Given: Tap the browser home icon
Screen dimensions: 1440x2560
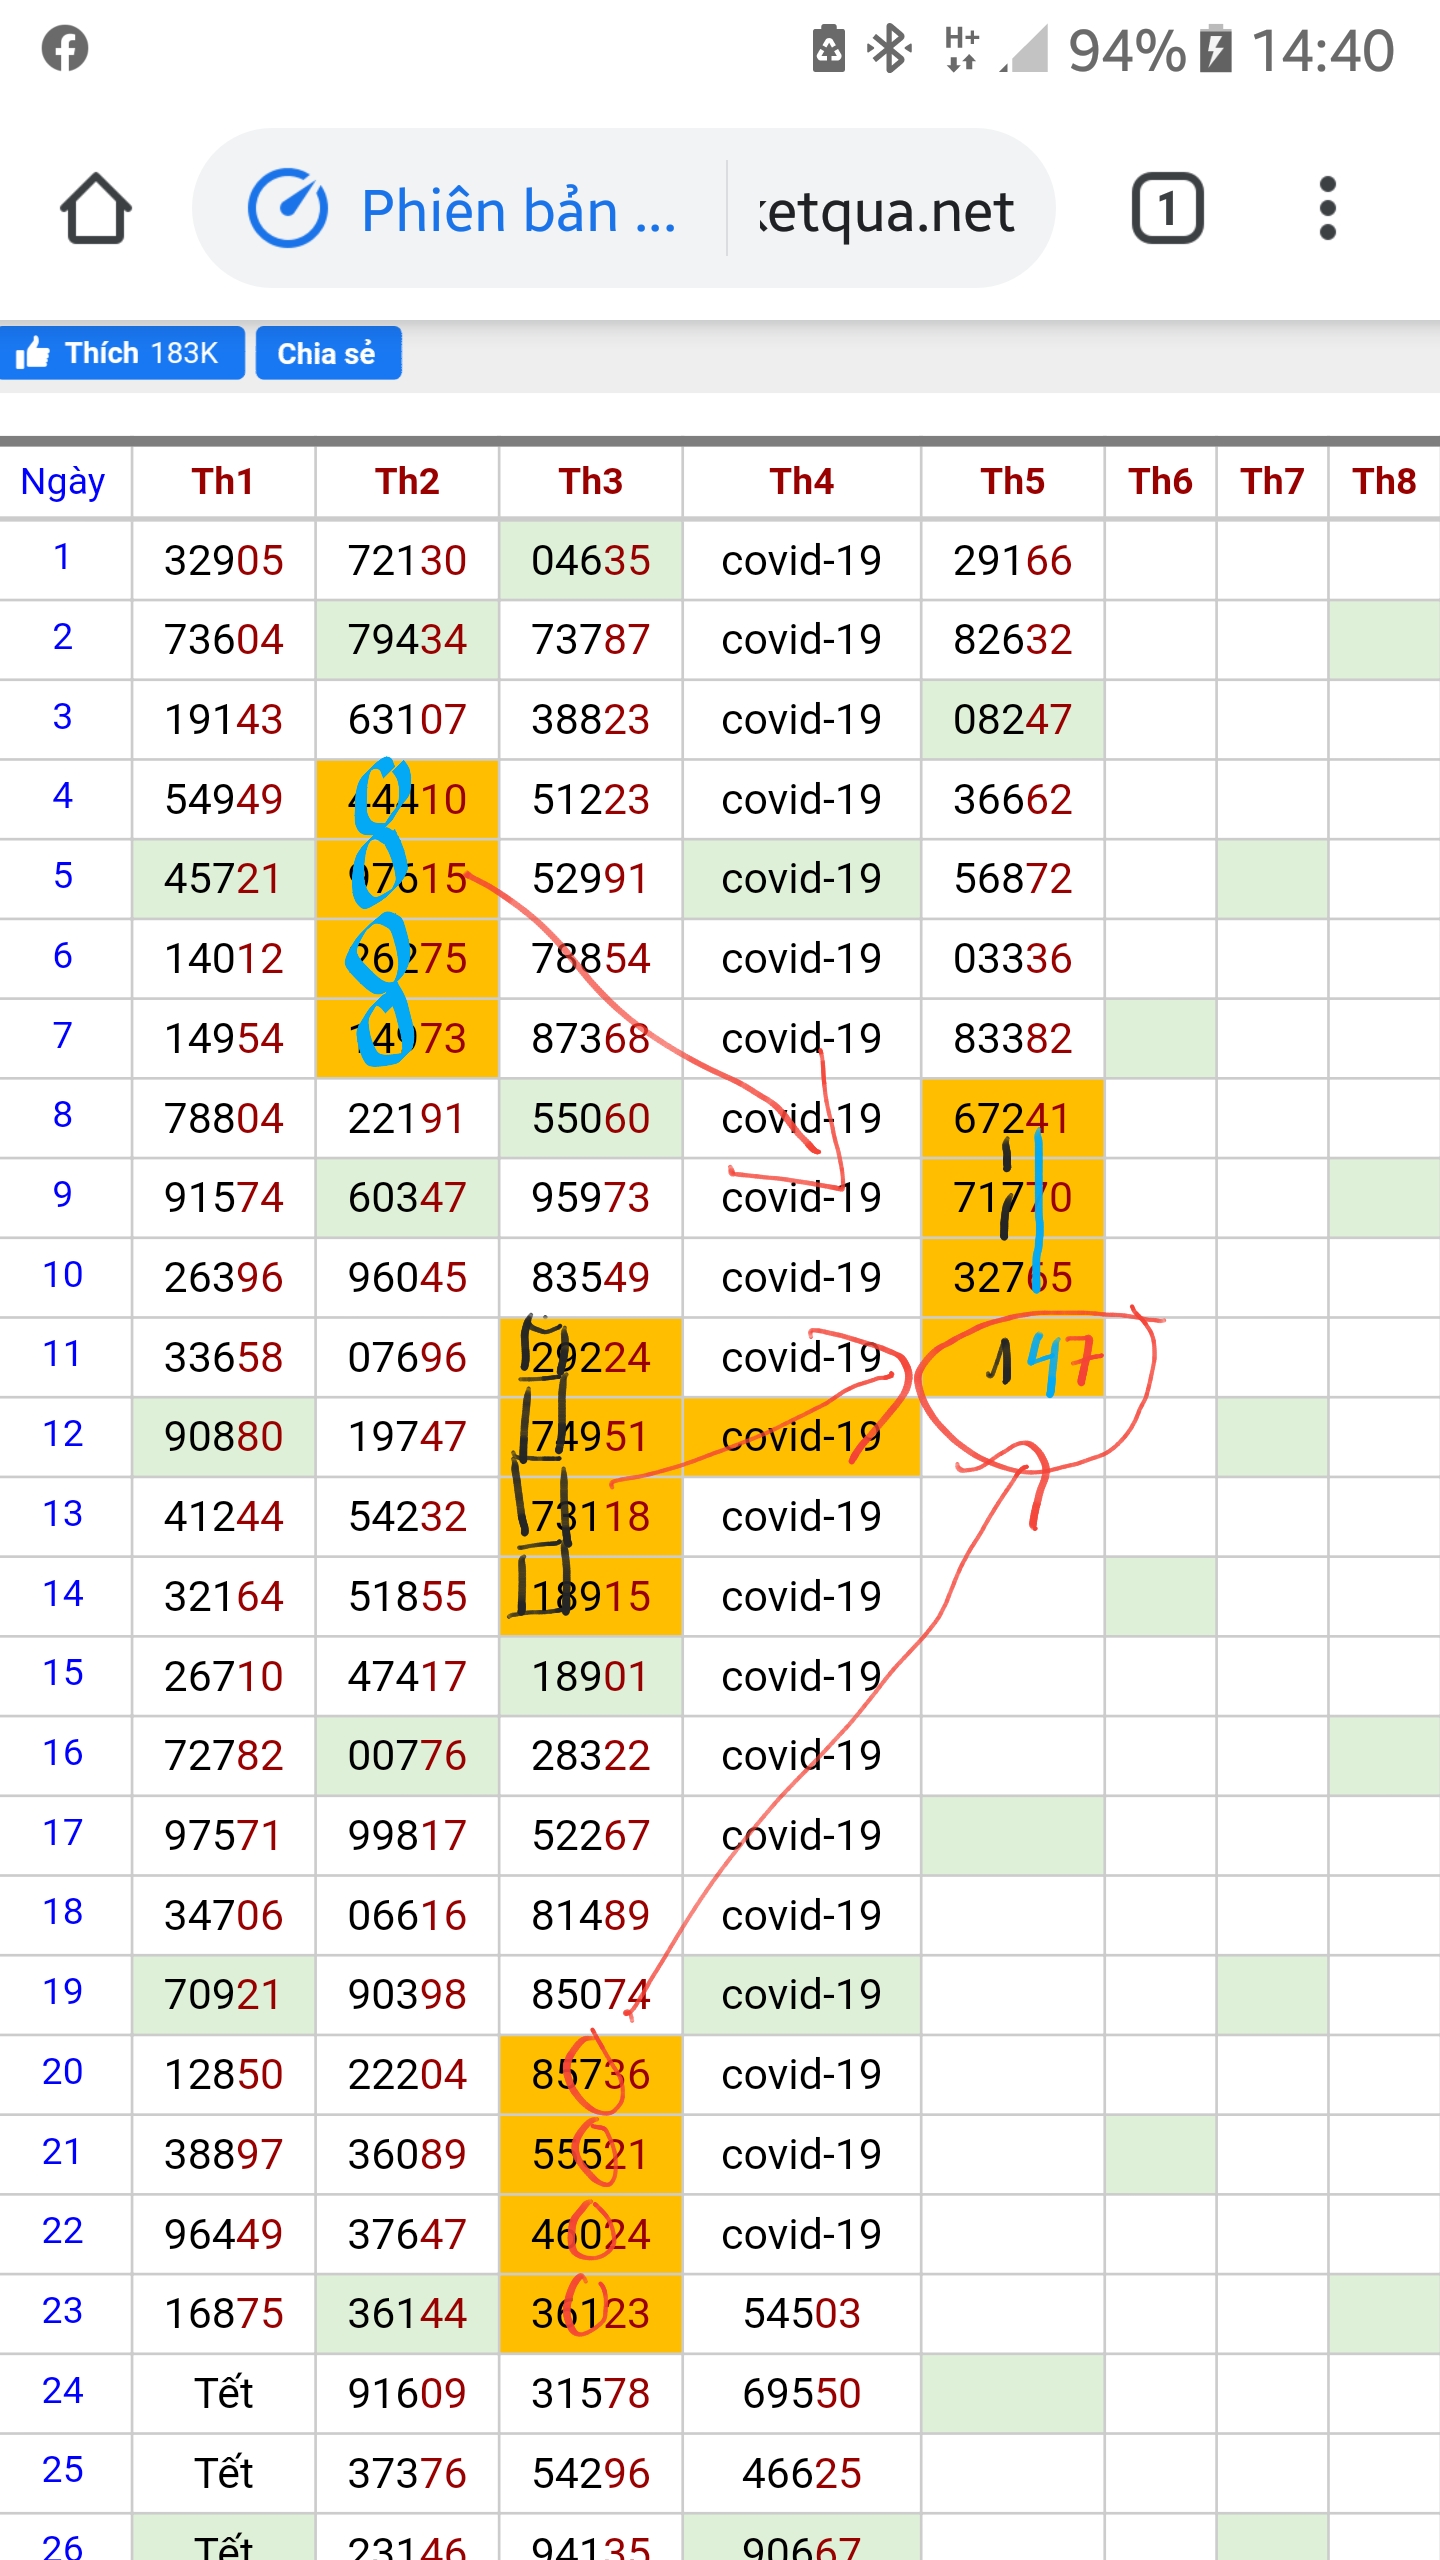Looking at the screenshot, I should pos(96,209).
